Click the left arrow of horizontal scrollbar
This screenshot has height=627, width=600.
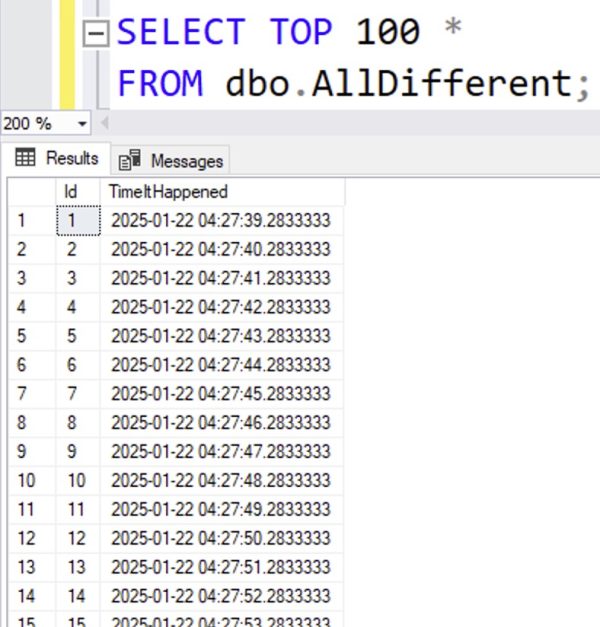pyautogui.click(x=103, y=124)
